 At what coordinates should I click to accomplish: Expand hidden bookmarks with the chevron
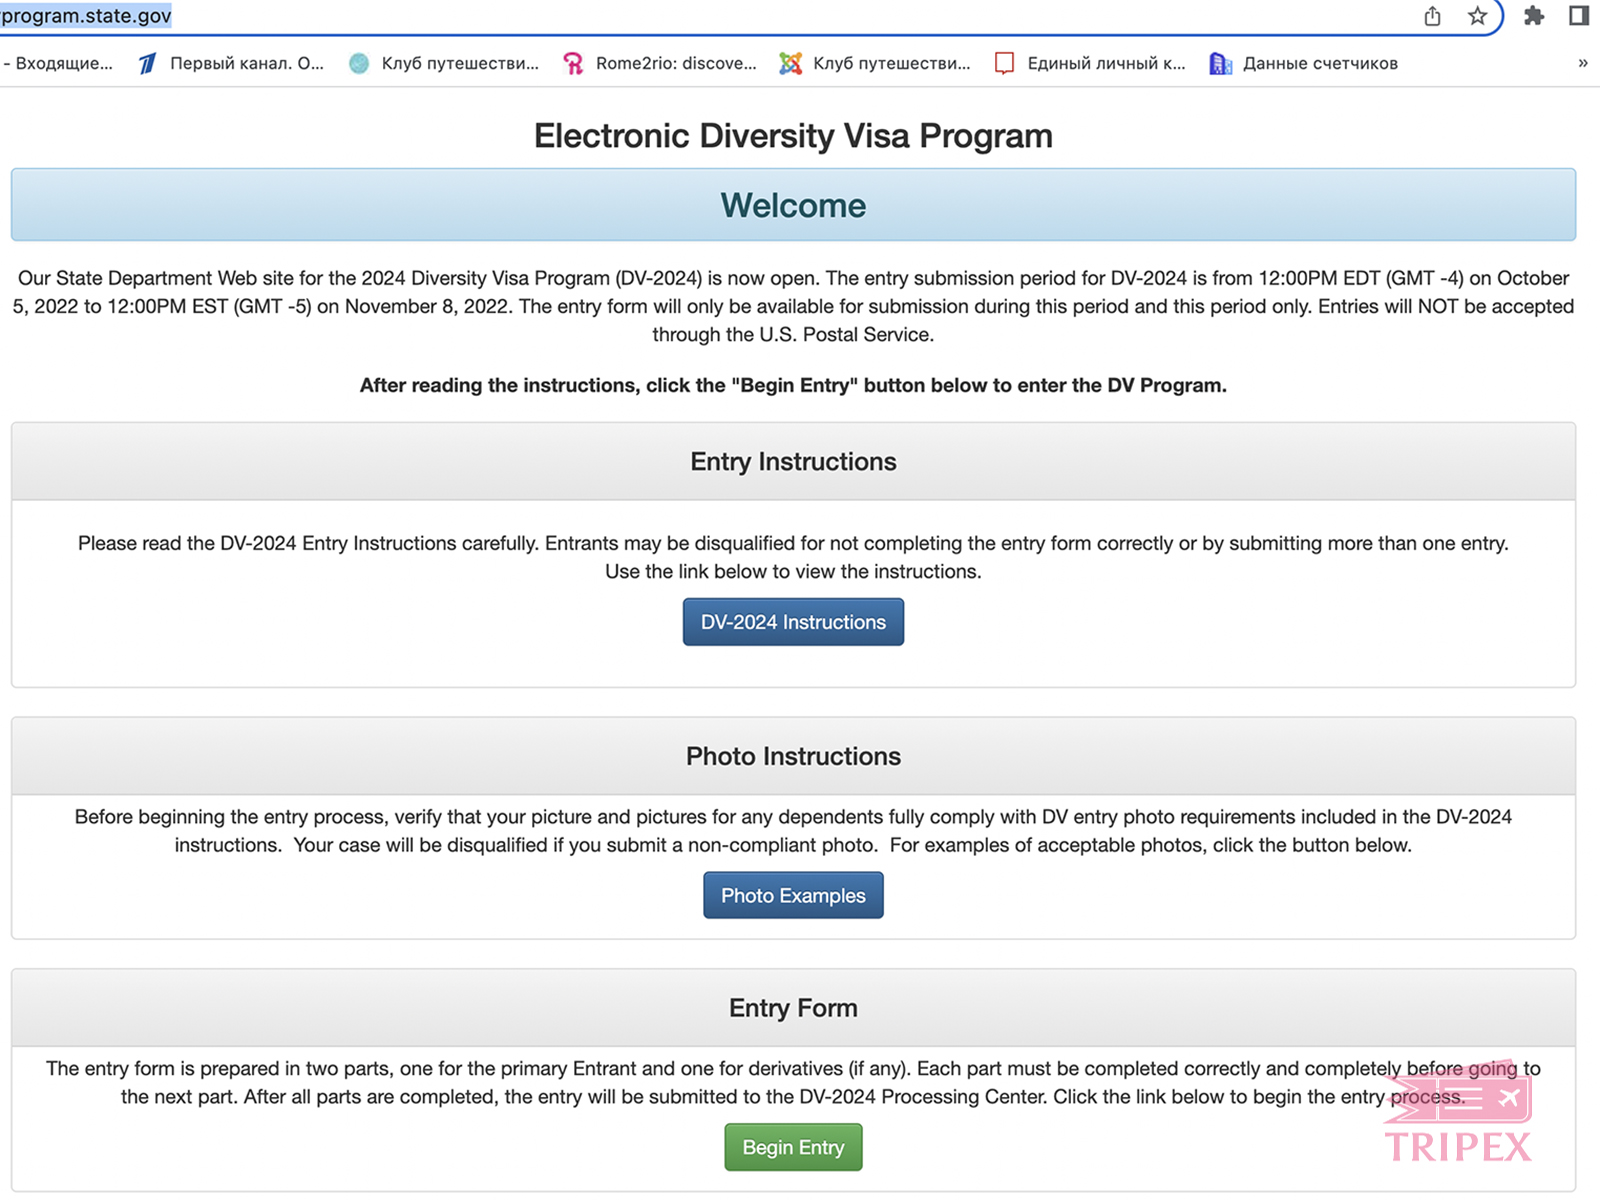[x=1582, y=63]
